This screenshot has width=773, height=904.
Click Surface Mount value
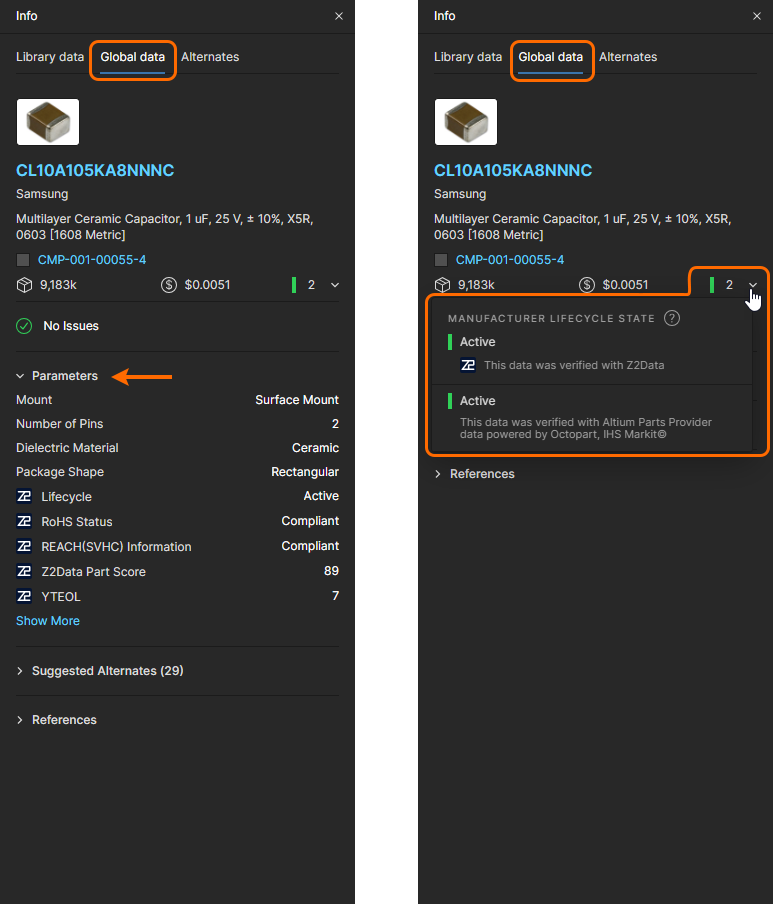point(297,400)
